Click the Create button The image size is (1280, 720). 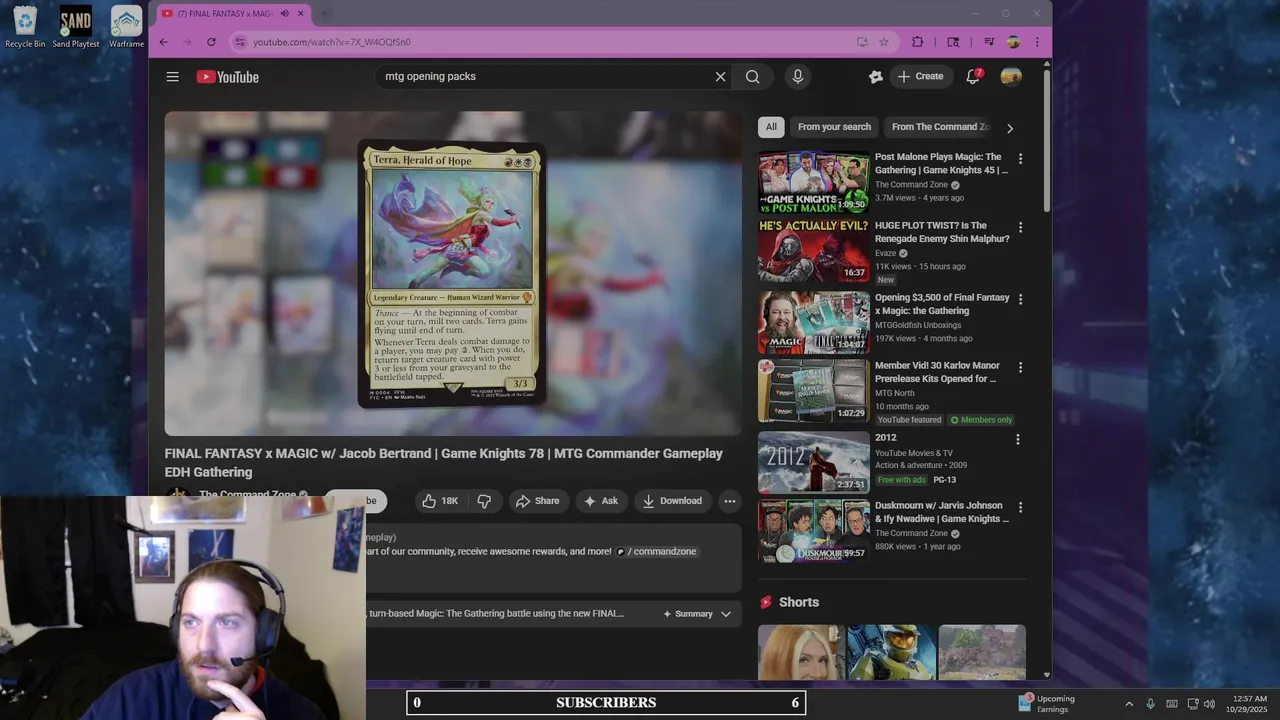click(920, 77)
